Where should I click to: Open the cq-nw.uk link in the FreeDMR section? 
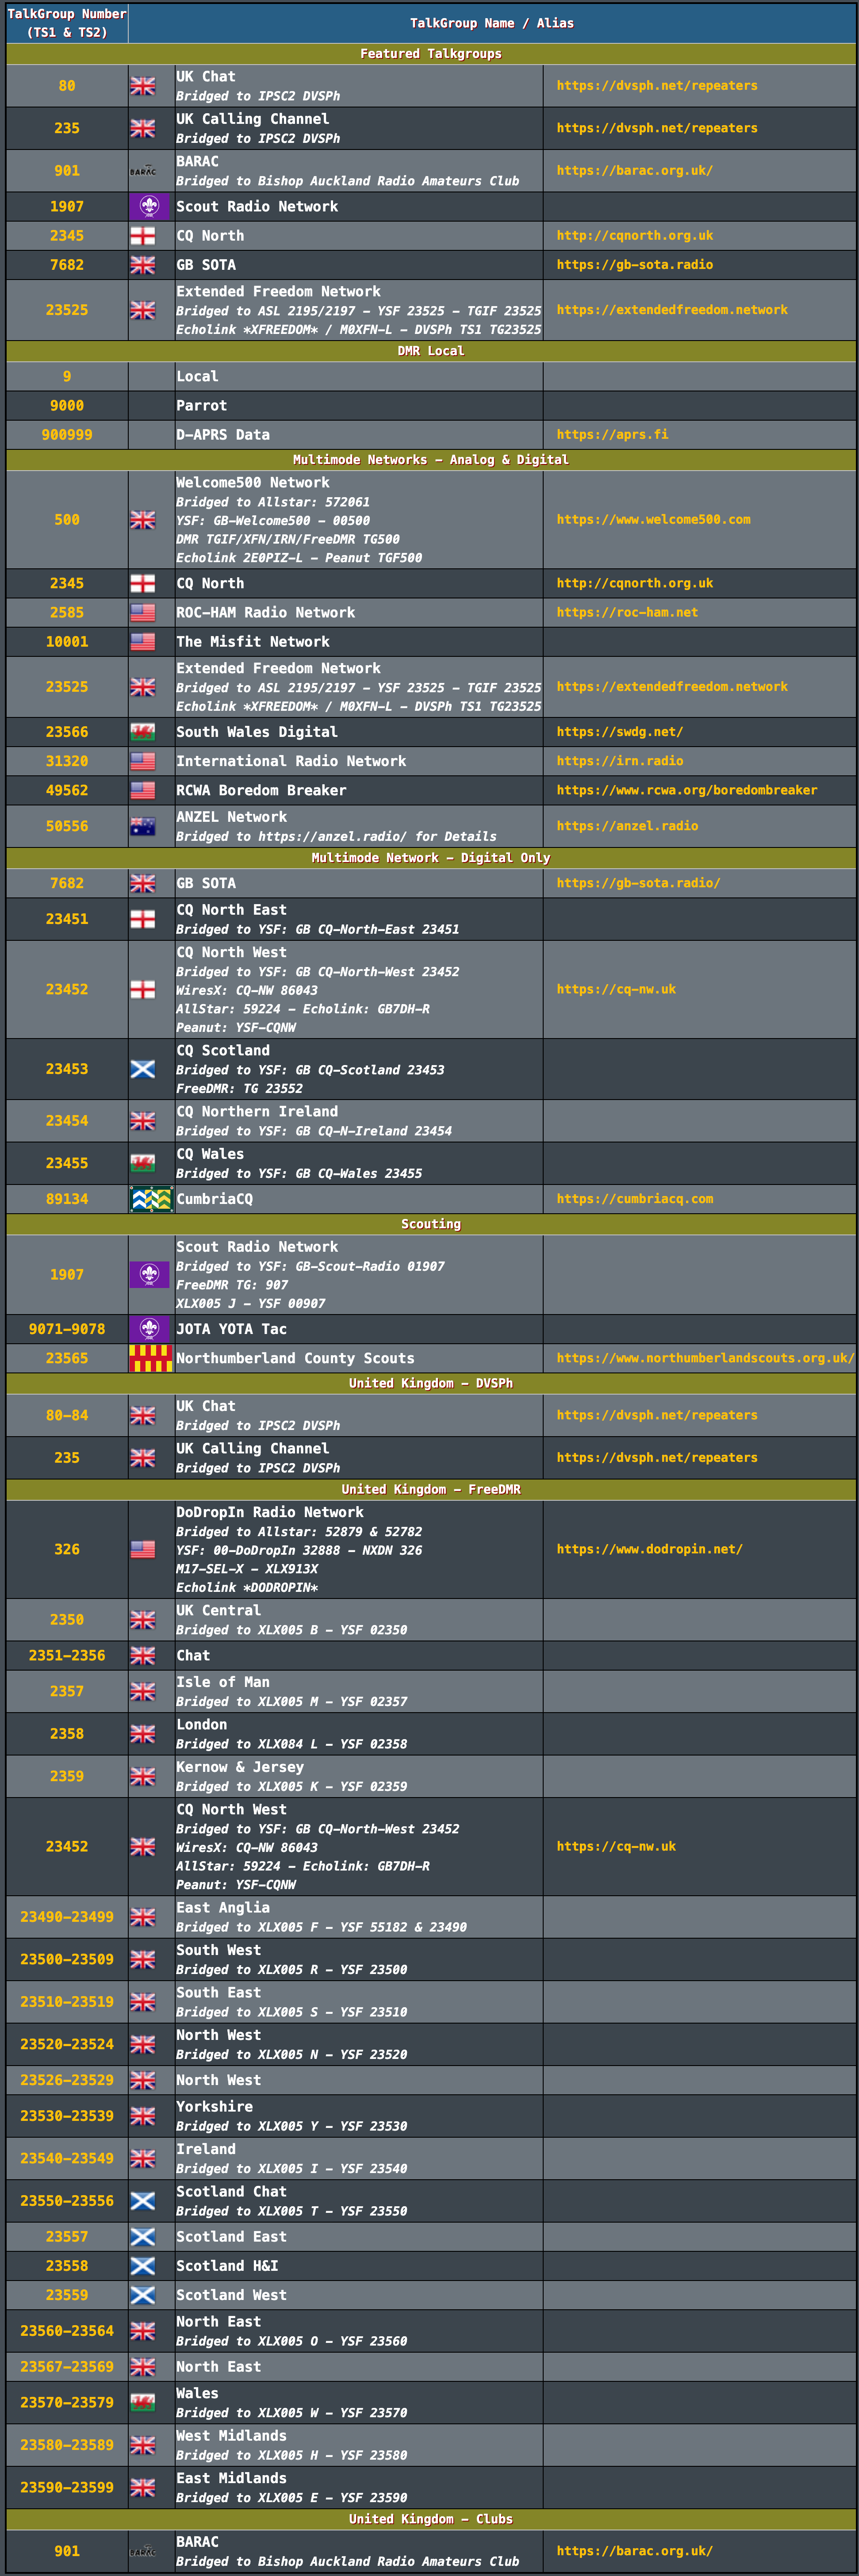coord(616,1846)
